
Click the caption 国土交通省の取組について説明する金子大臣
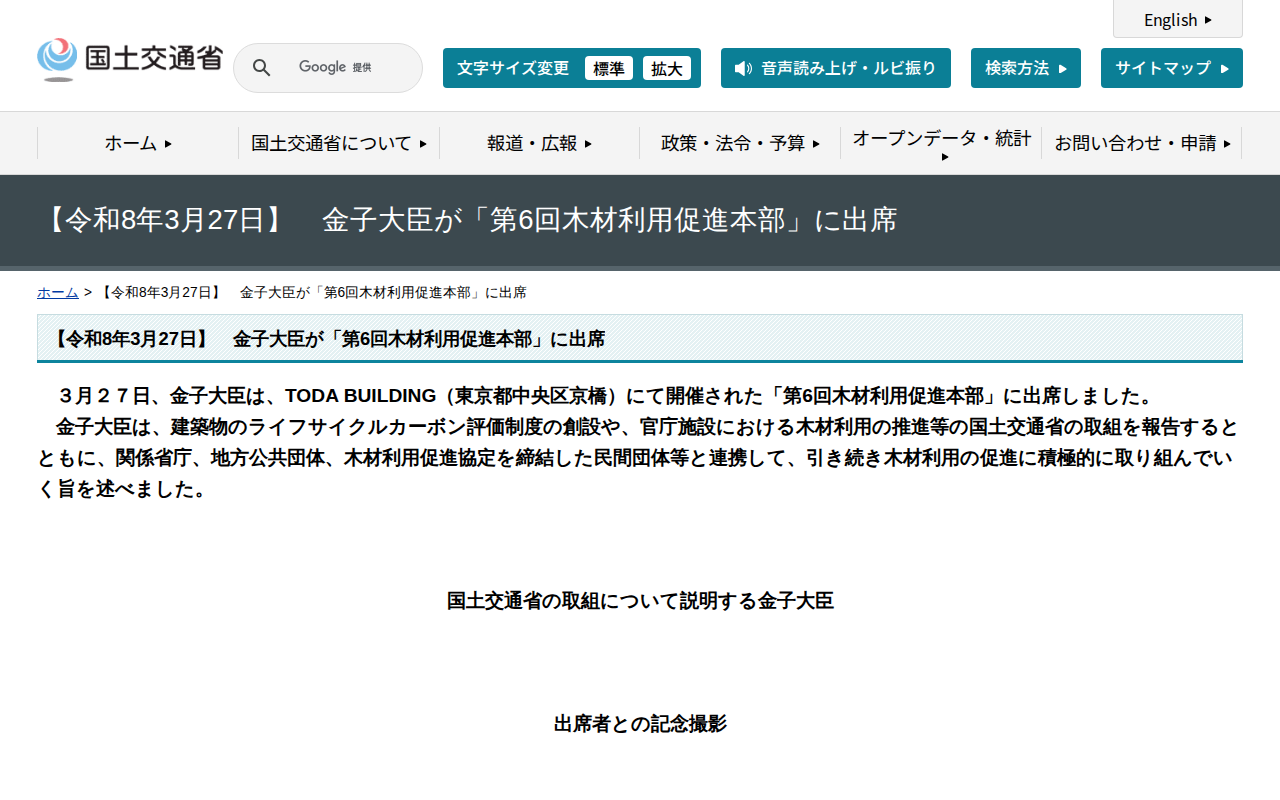click(x=640, y=601)
